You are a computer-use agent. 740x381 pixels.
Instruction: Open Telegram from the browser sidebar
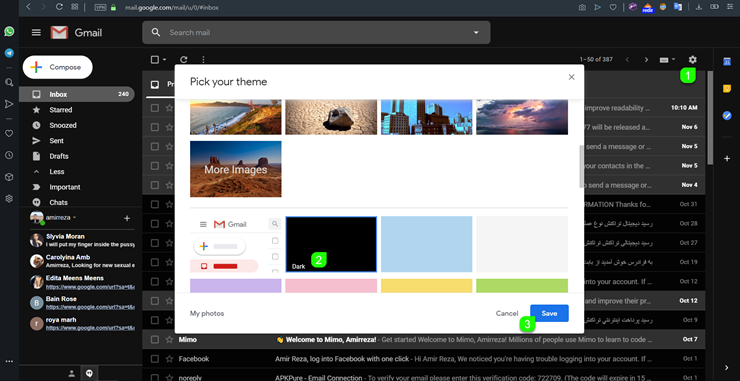9,53
